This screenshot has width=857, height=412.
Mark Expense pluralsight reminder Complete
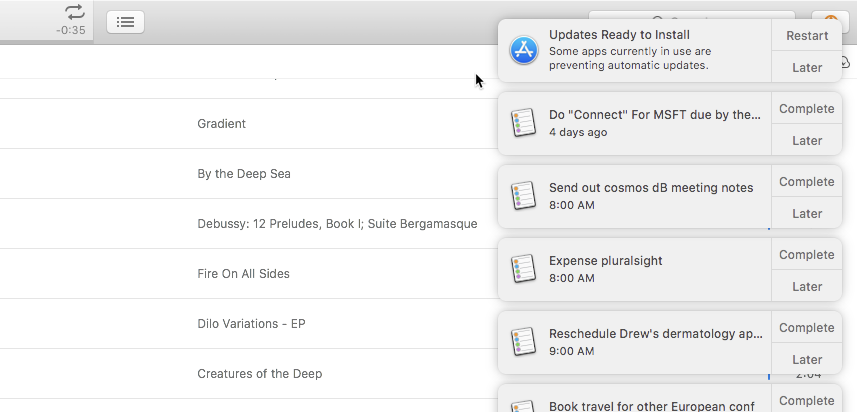pos(807,254)
